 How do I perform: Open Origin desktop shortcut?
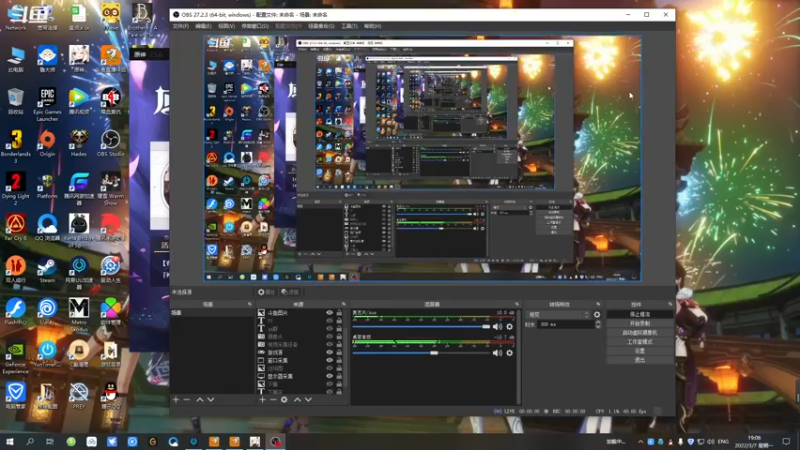[x=47, y=143]
